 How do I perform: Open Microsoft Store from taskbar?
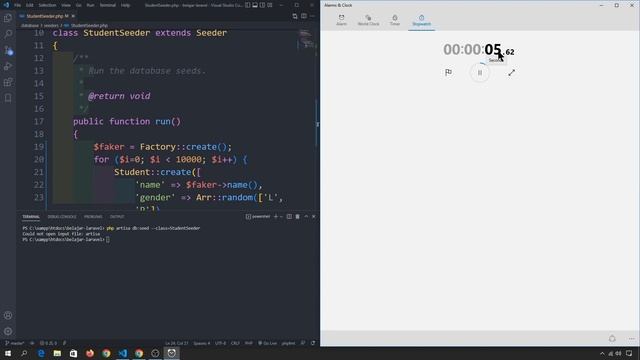coord(73,353)
